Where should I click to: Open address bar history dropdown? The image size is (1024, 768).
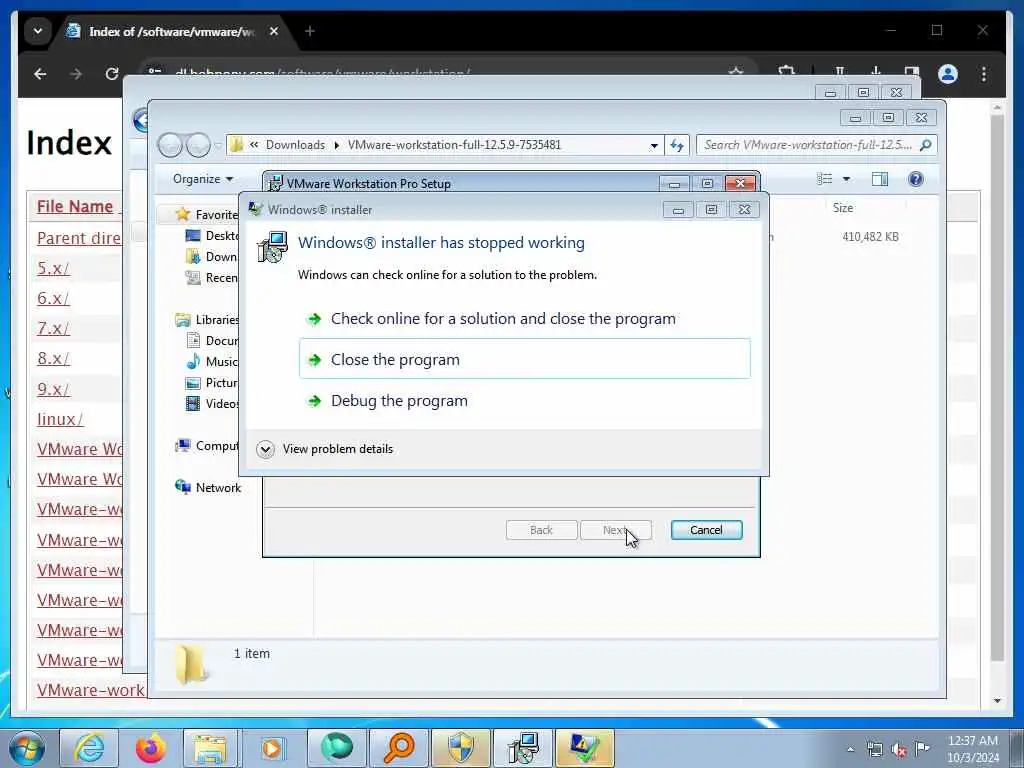654,146
